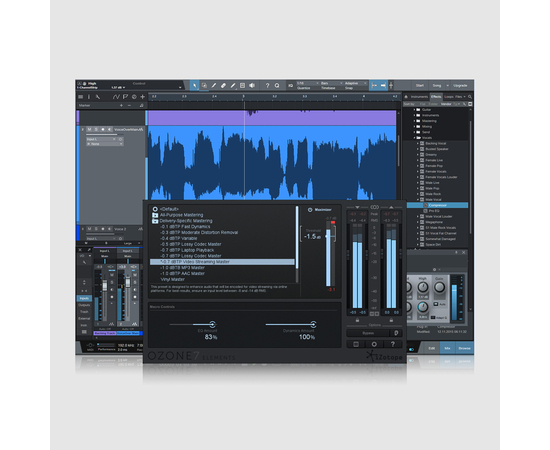
Task: Click the add track plus icon
Action: tap(142, 96)
